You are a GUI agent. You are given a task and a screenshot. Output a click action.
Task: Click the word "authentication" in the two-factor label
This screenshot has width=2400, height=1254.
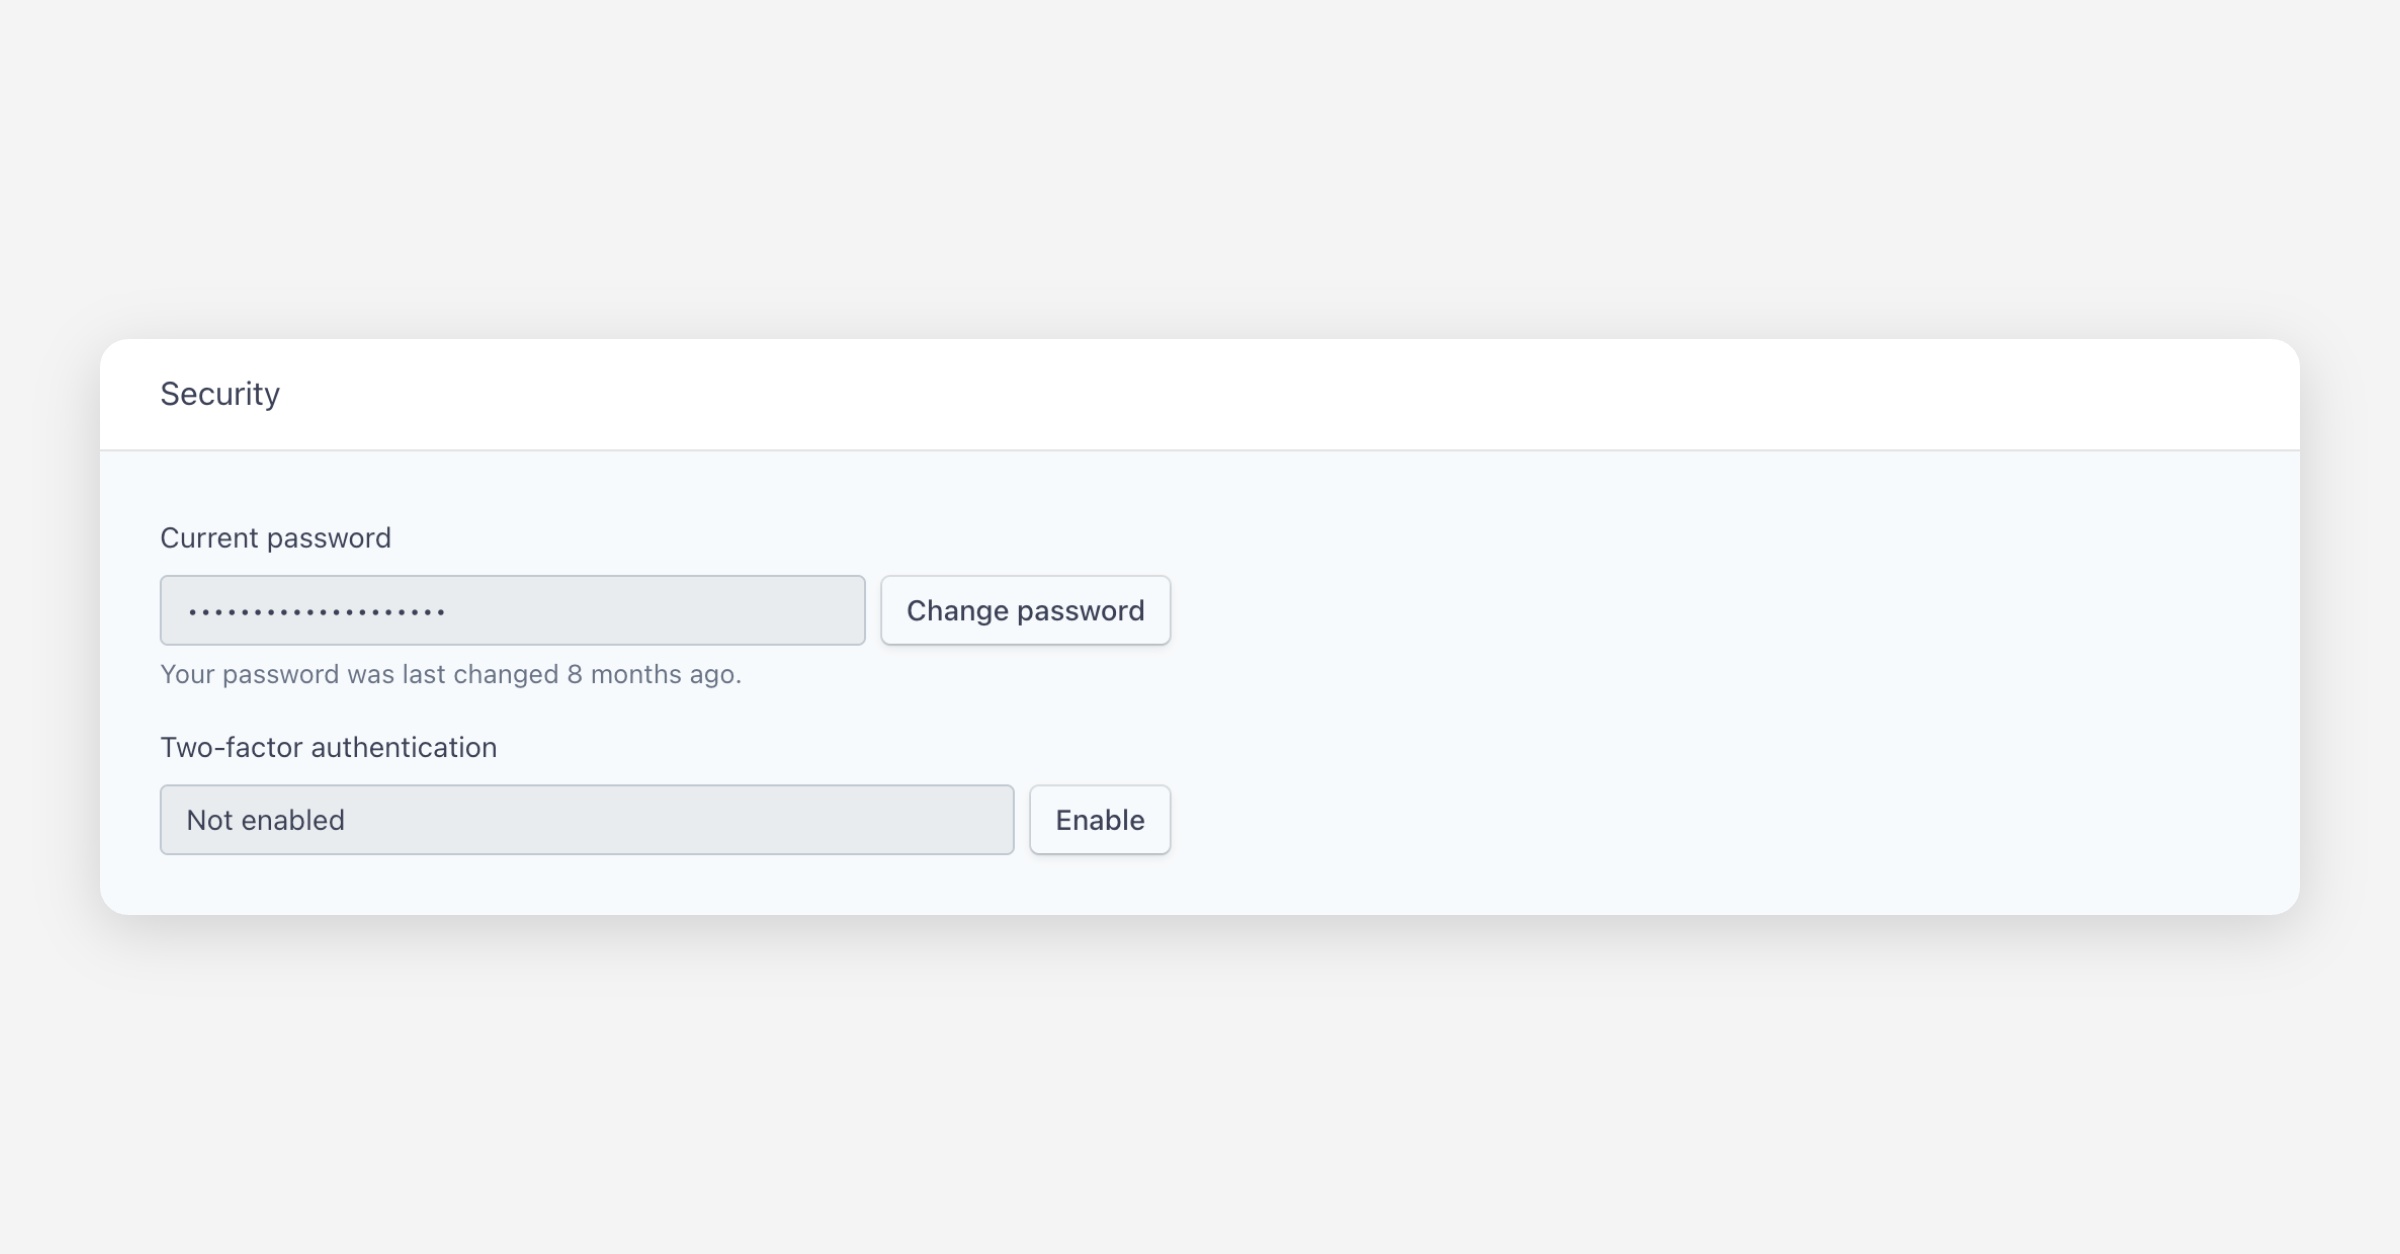pos(404,747)
